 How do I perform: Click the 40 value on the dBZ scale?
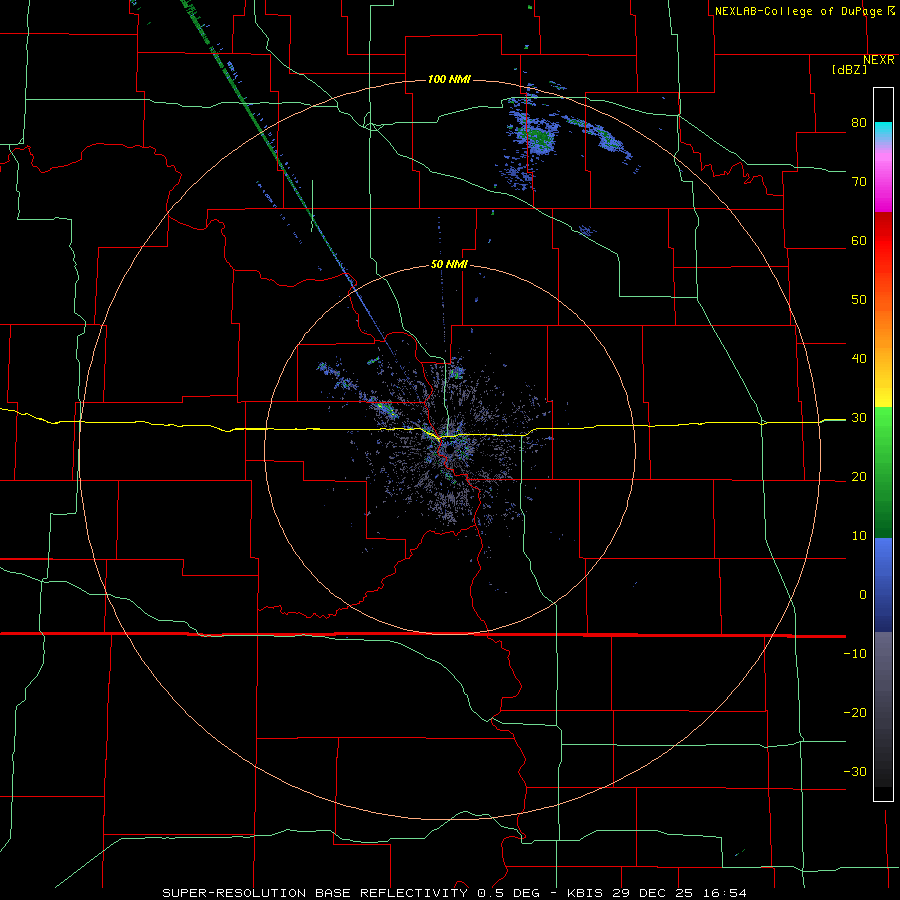click(859, 359)
